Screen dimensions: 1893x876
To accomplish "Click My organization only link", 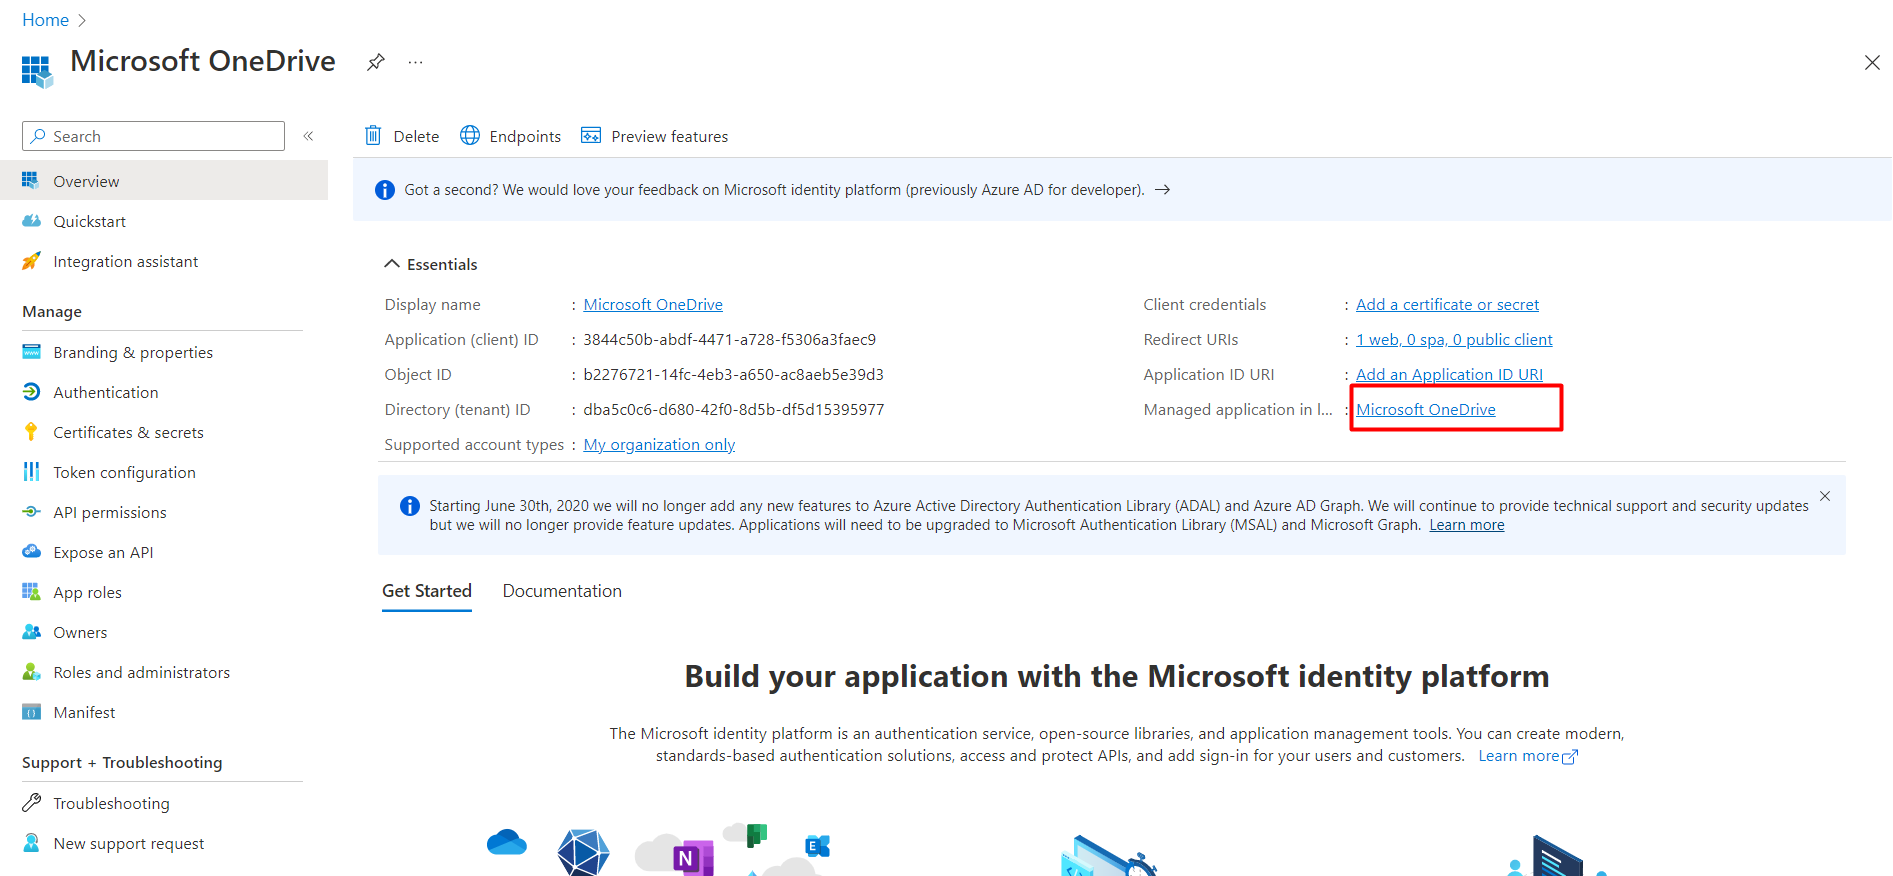I will [659, 444].
